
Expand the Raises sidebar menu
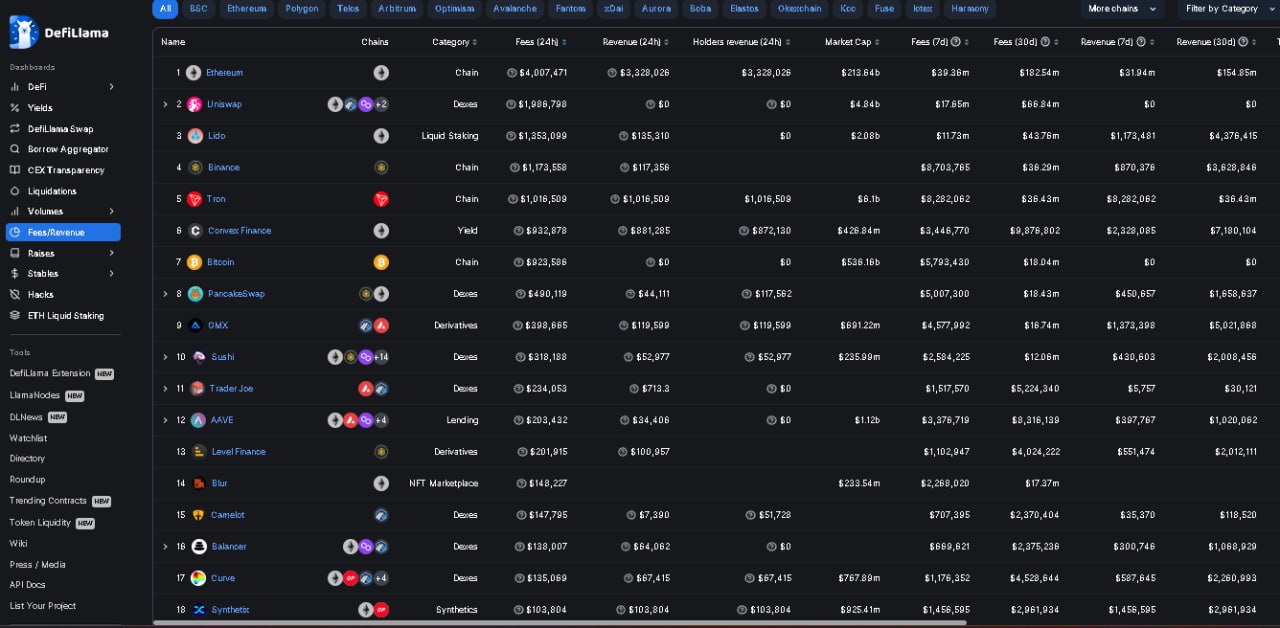[111, 253]
